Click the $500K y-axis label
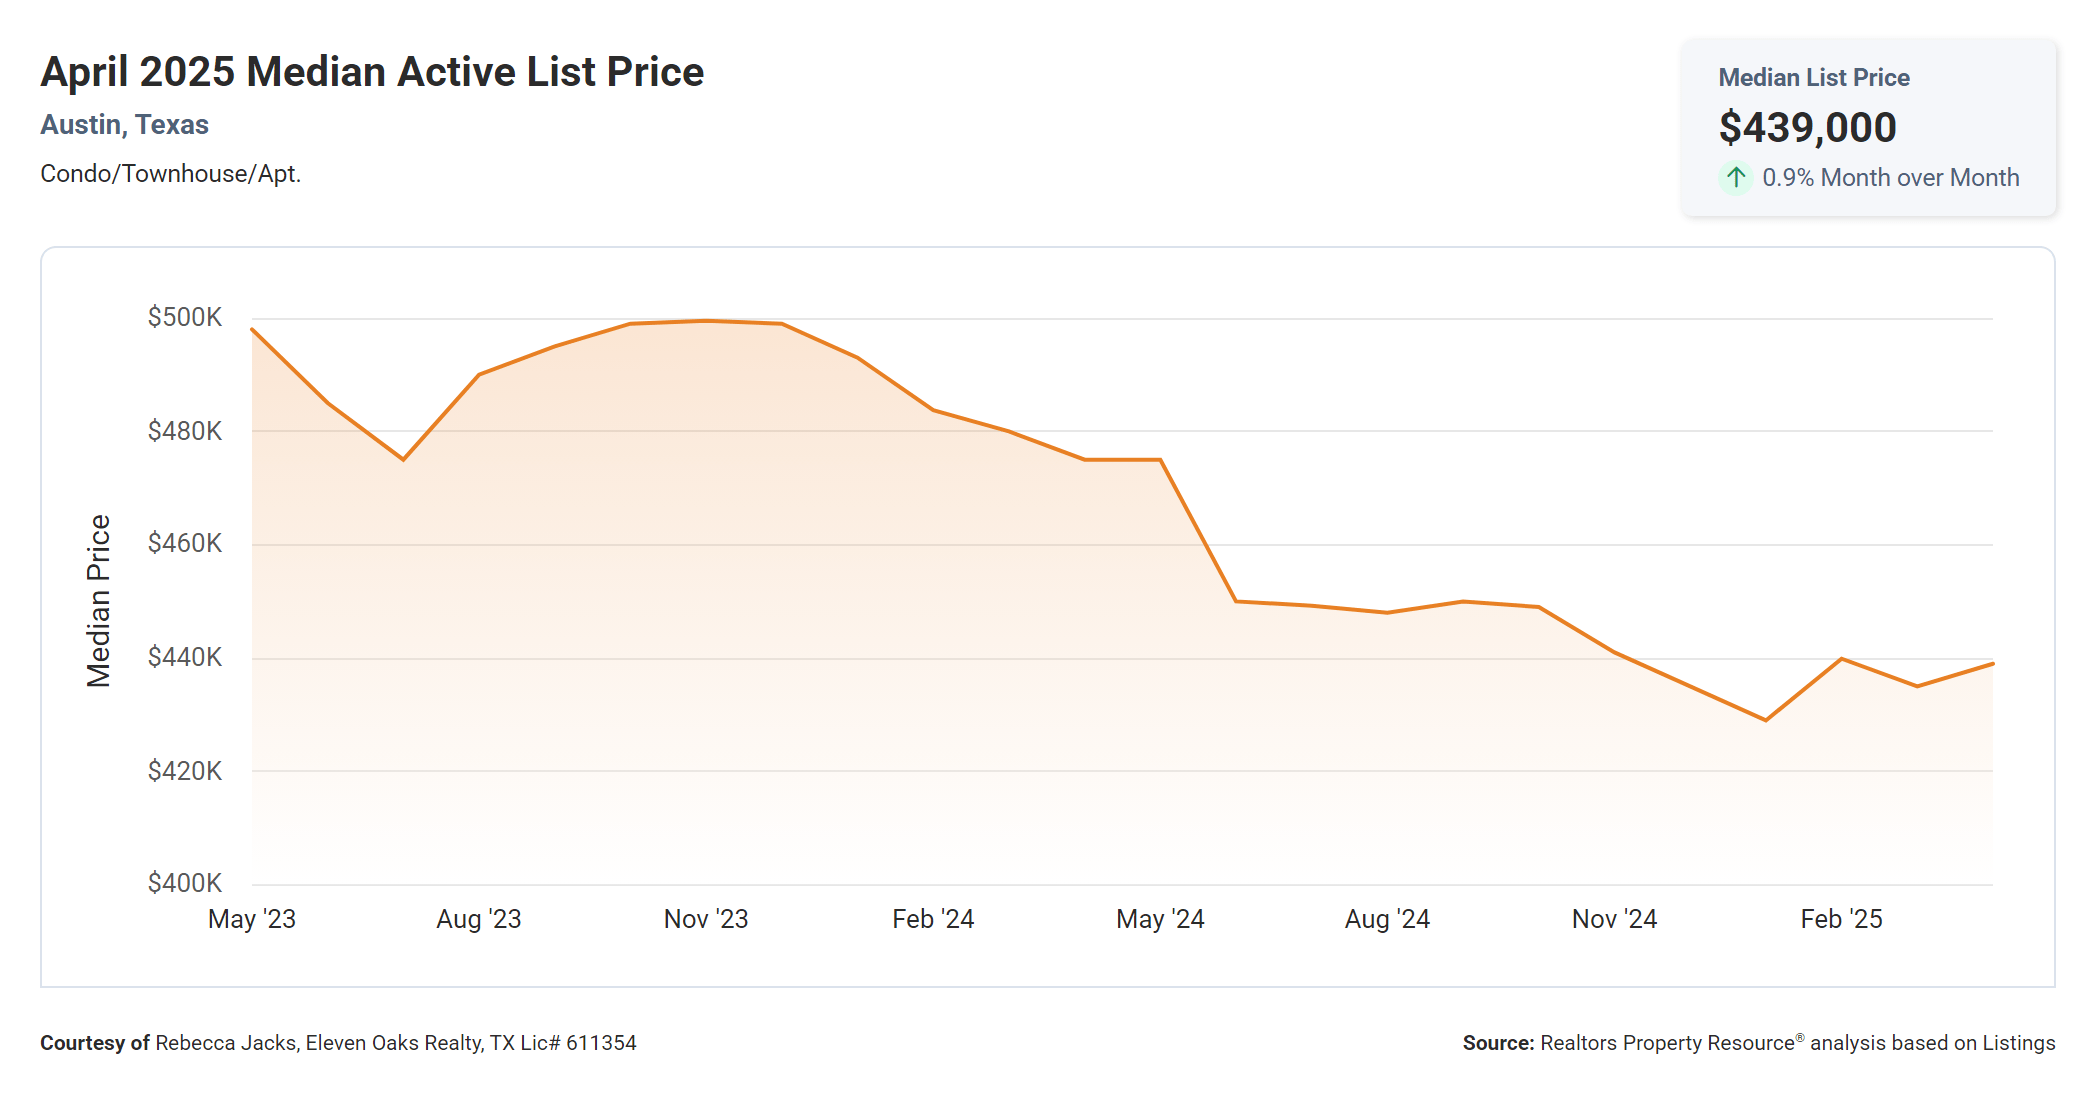 pyautogui.click(x=185, y=318)
